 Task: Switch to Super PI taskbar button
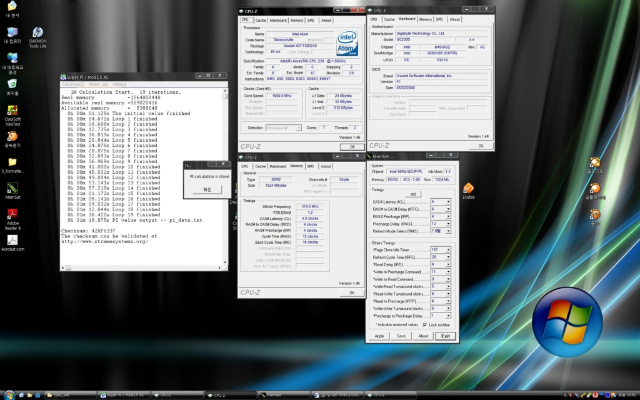click(x=122, y=395)
